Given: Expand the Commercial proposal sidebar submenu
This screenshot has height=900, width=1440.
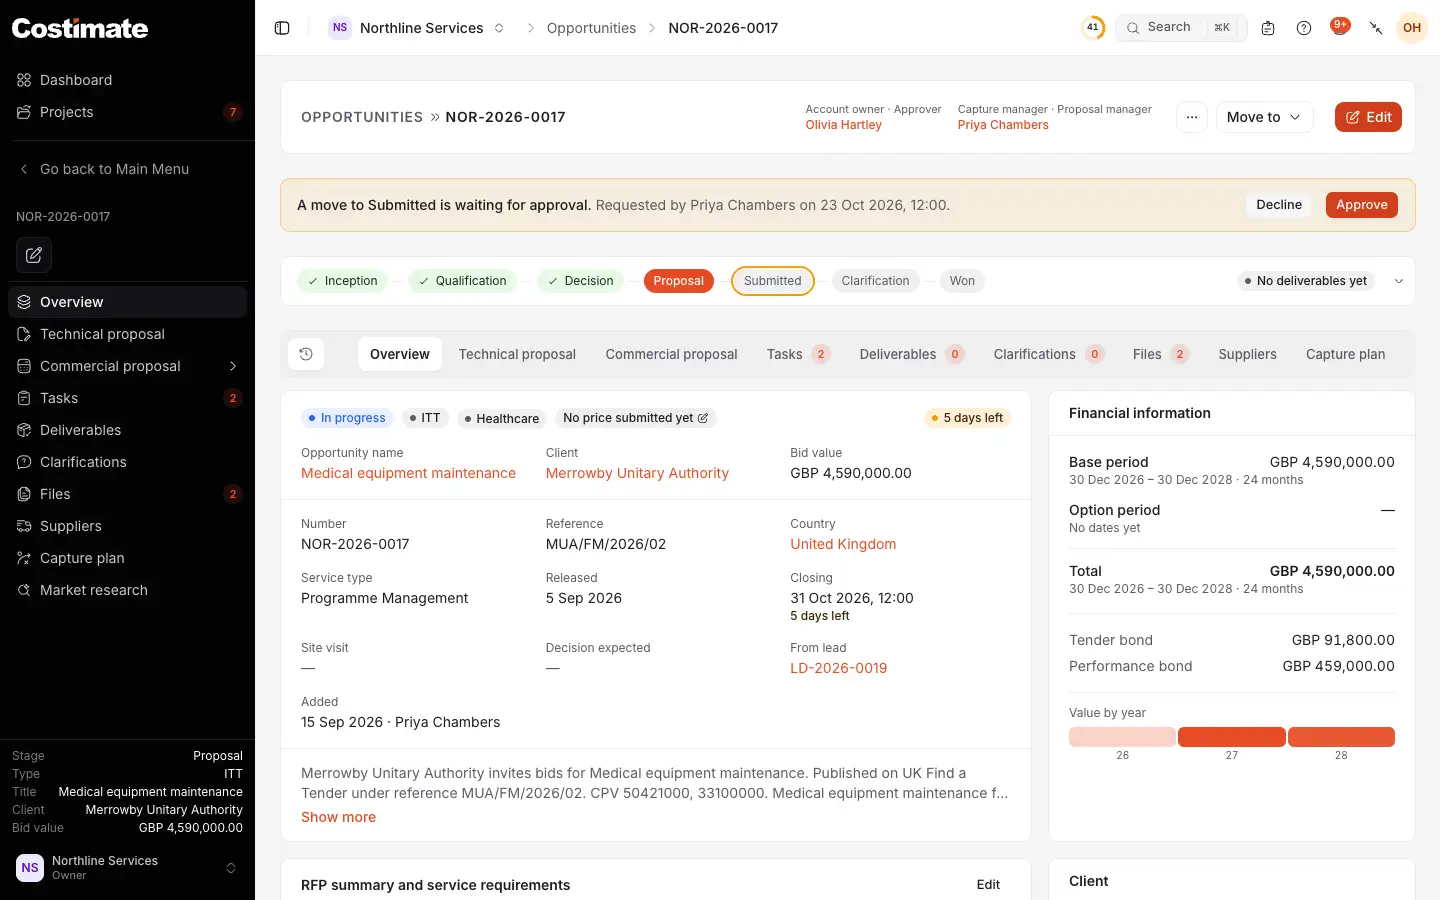Looking at the screenshot, I should pos(233,366).
